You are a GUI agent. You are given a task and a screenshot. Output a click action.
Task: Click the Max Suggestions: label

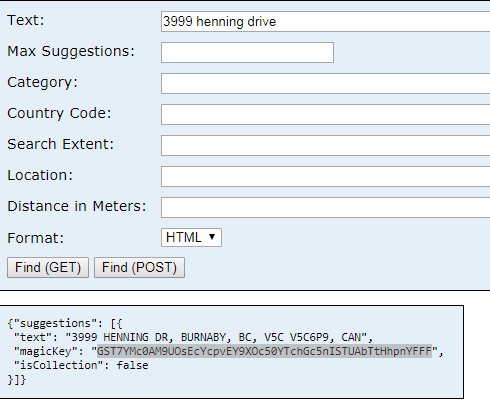click(71, 51)
